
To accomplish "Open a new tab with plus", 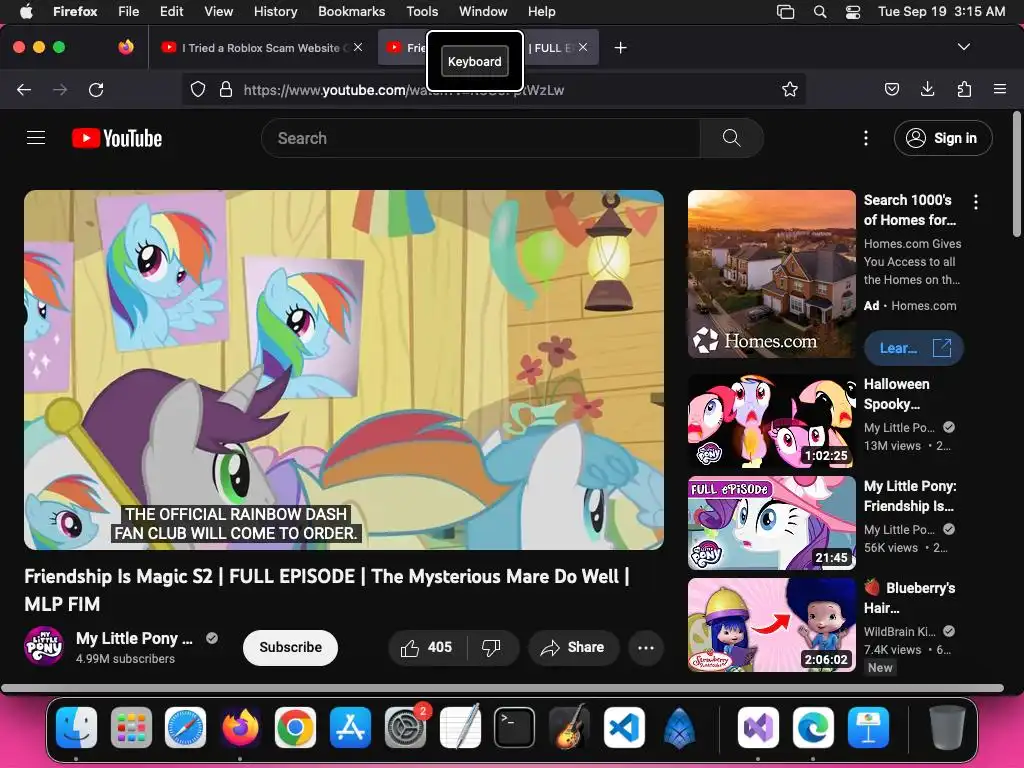I will tap(620, 48).
